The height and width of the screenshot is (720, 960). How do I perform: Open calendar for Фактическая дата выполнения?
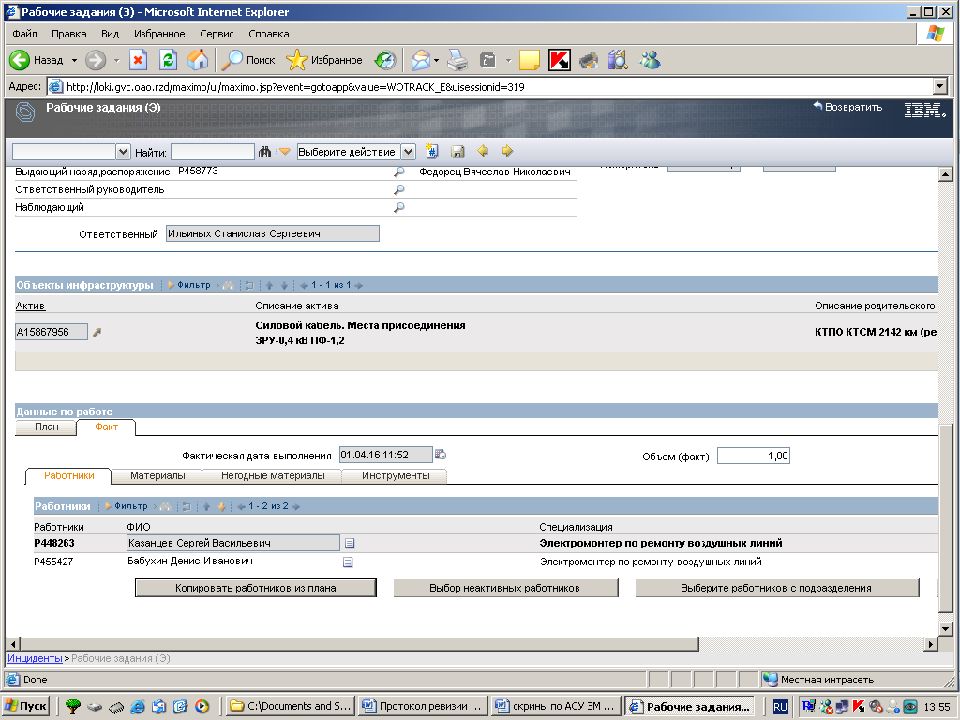(x=440, y=454)
